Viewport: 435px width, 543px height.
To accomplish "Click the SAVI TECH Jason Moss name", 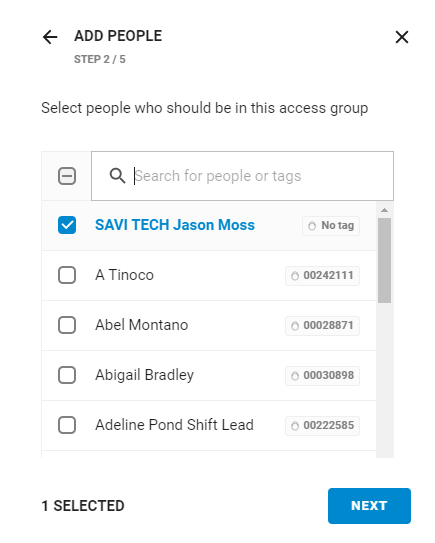I will click(x=175, y=225).
